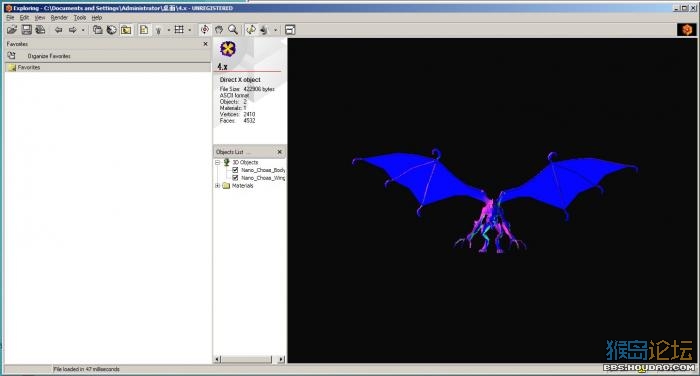The height and width of the screenshot is (376, 700).
Task: Click the blue dragon model in viewport
Action: click(x=494, y=201)
